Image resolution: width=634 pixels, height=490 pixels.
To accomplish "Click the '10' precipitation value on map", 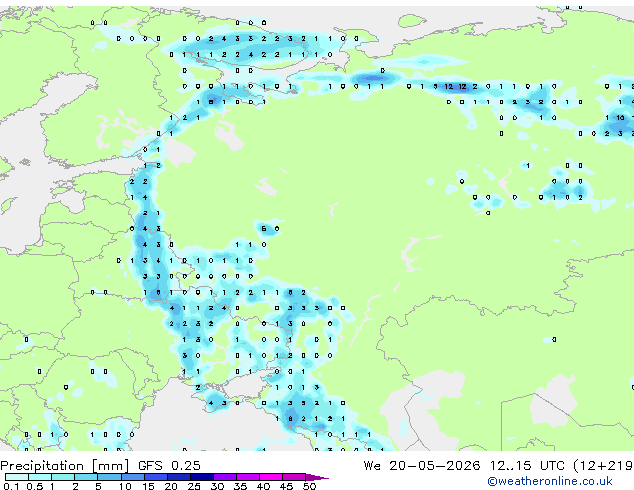I will point(620,118).
